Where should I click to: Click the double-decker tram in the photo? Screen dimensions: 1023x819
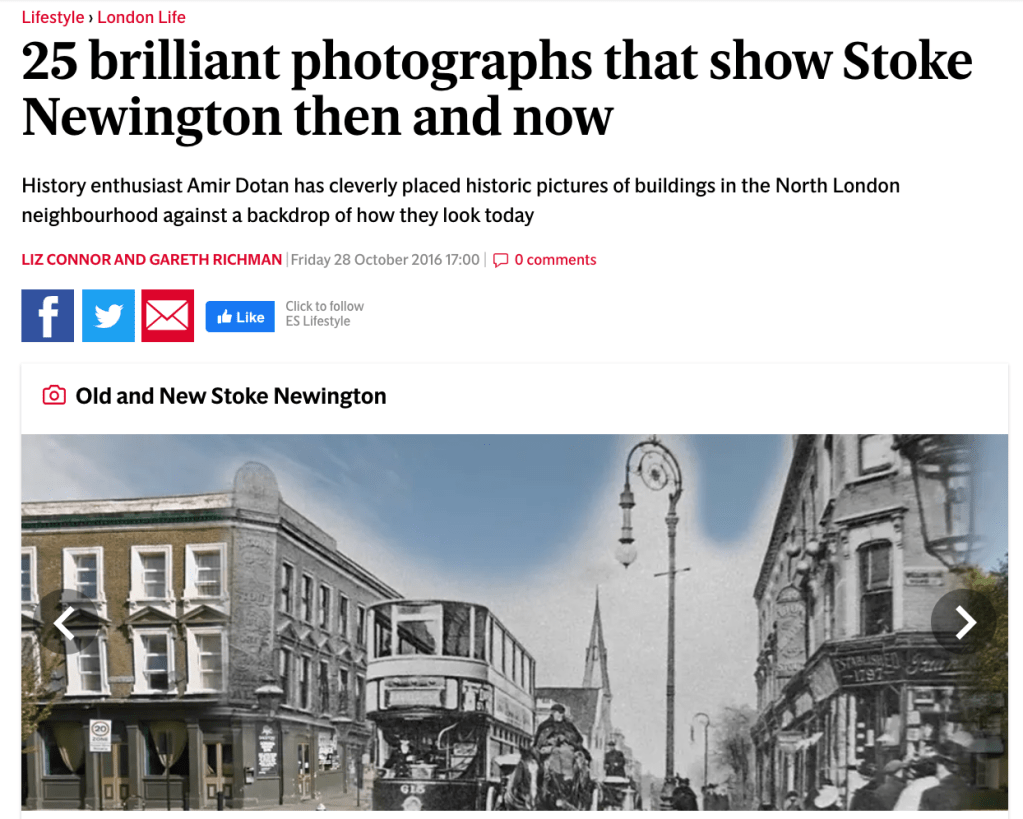(x=450, y=702)
